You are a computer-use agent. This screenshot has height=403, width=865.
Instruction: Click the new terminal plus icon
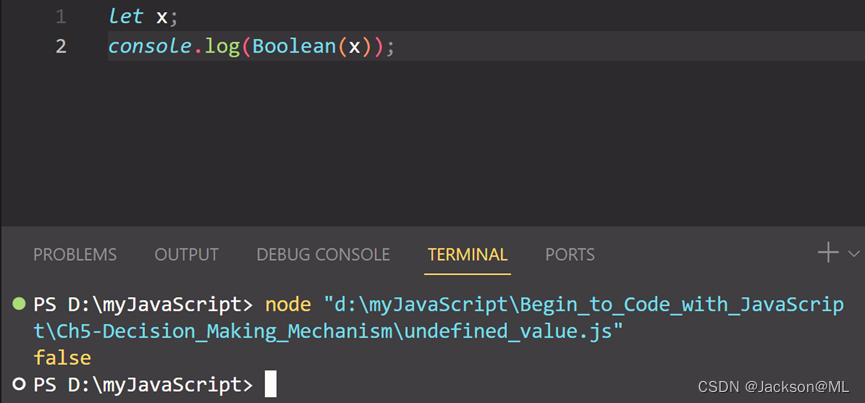(x=827, y=253)
